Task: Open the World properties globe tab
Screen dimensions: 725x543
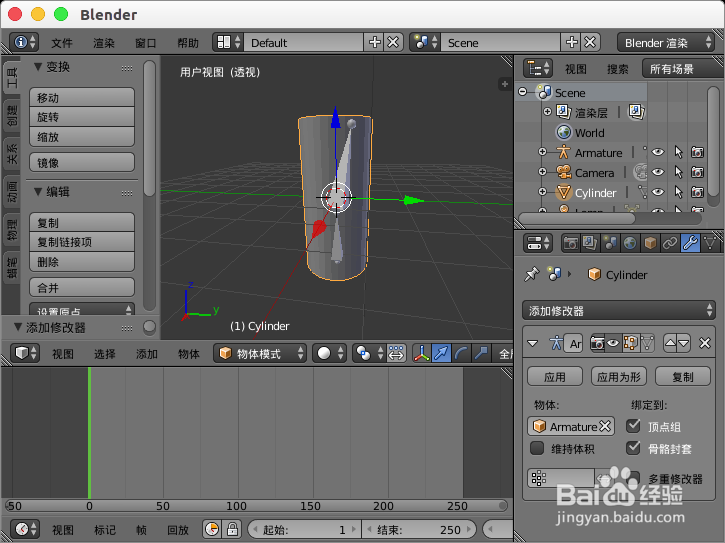Action: click(x=630, y=243)
